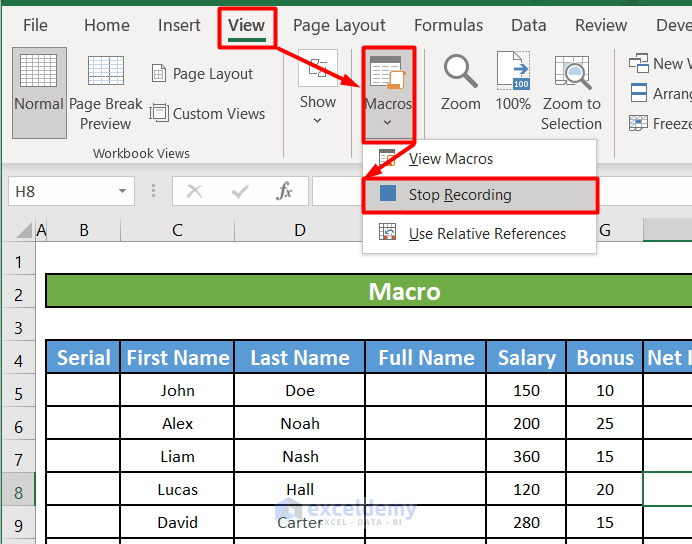Click the Zoom magnifier icon
This screenshot has height=544, width=692.
pos(460,74)
